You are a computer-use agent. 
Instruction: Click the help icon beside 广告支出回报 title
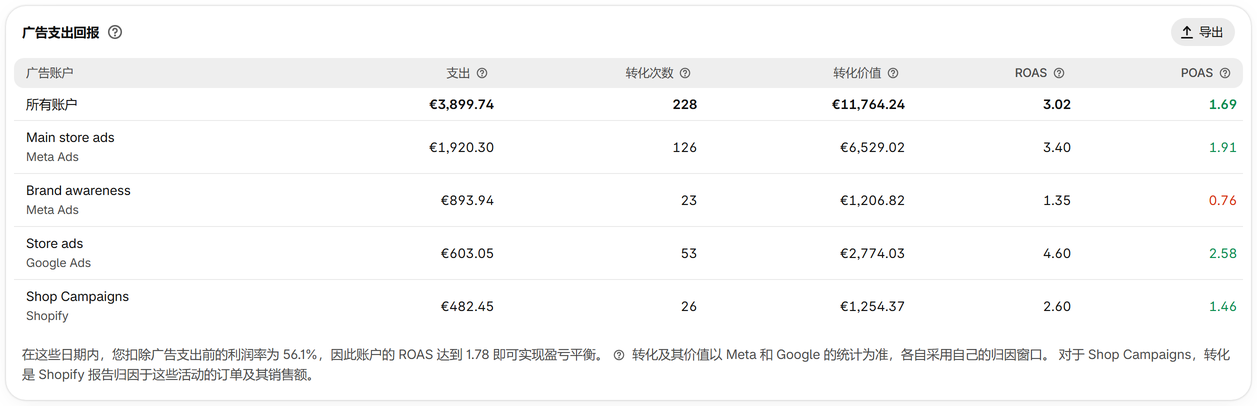point(115,32)
